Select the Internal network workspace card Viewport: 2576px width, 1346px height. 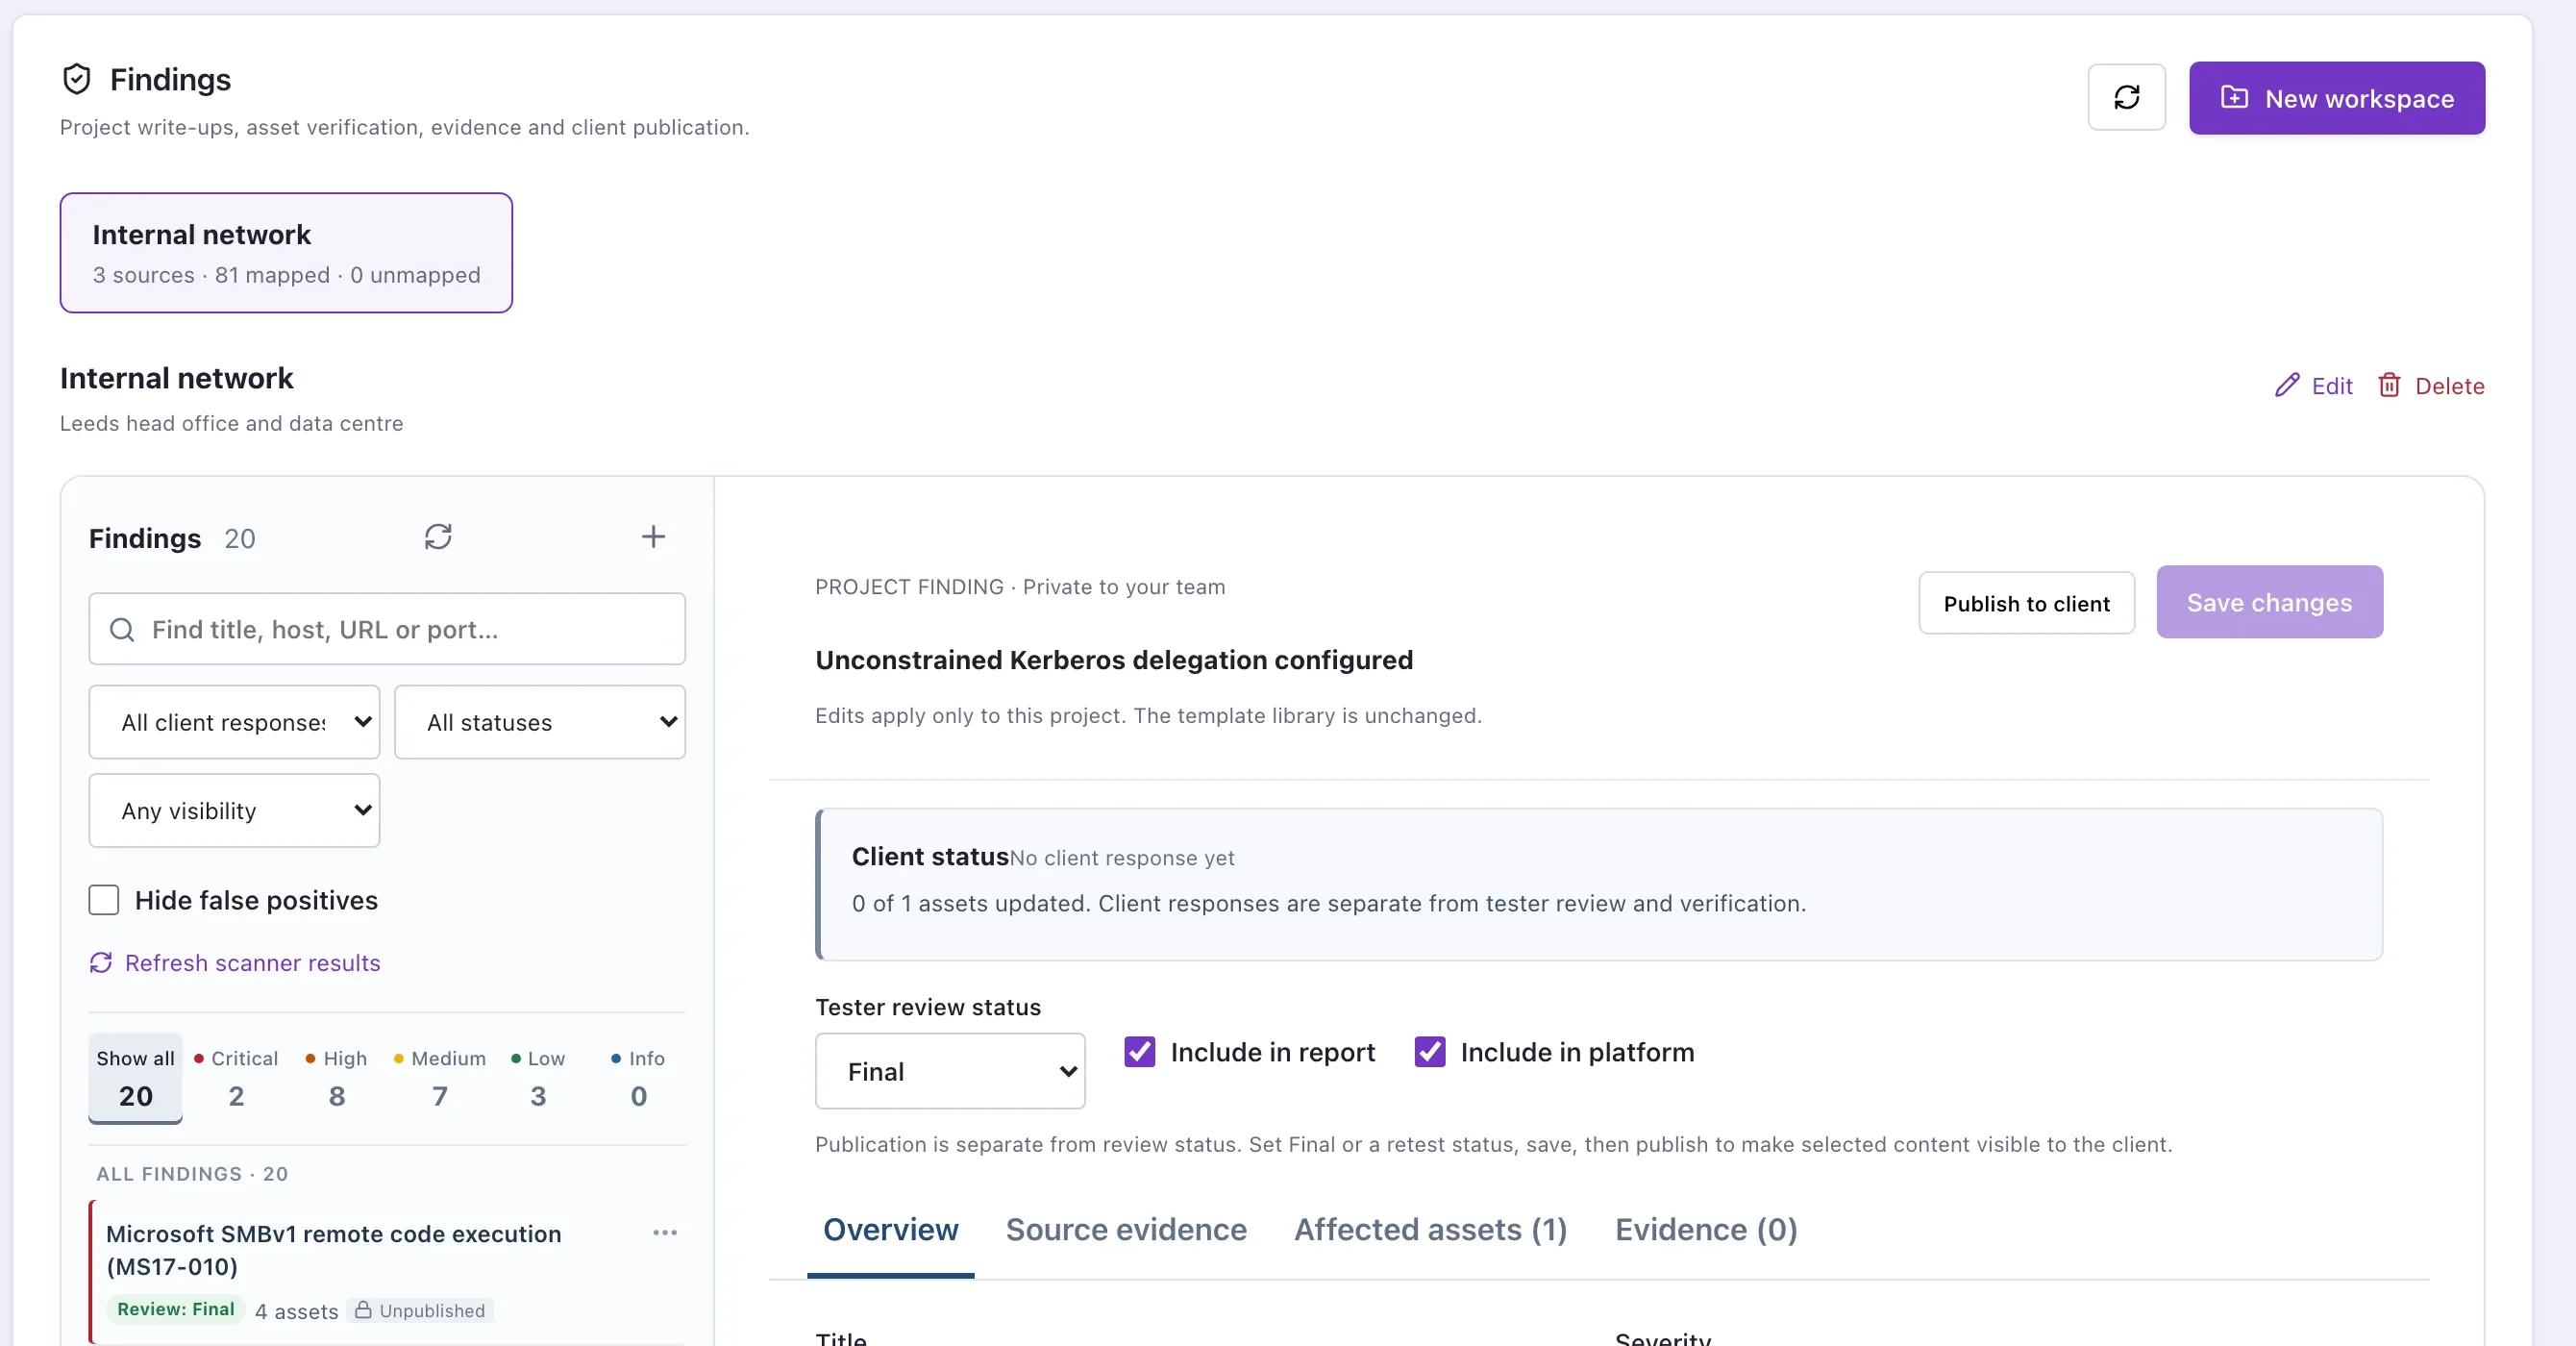click(286, 253)
